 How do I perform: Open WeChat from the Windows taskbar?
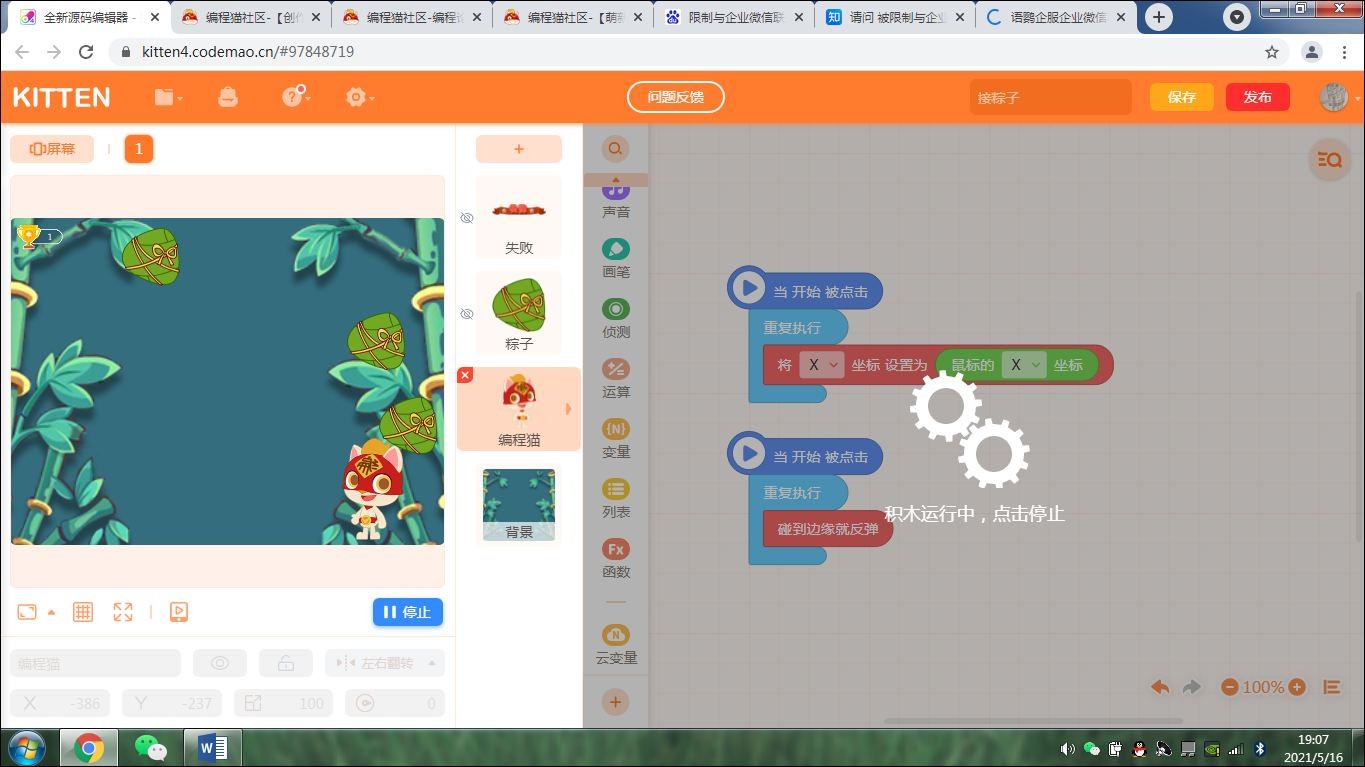pos(151,747)
